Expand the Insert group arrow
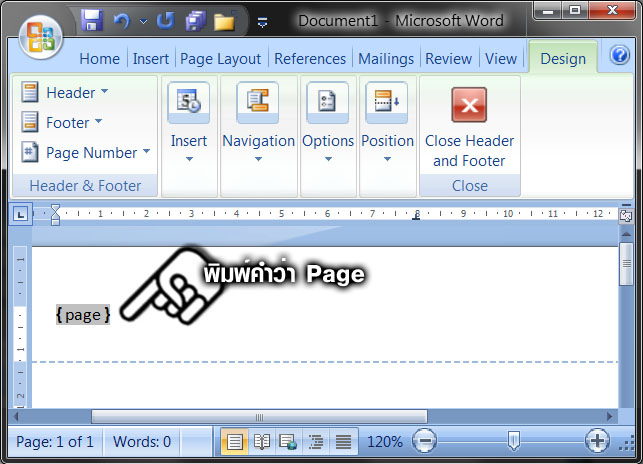 [189, 159]
